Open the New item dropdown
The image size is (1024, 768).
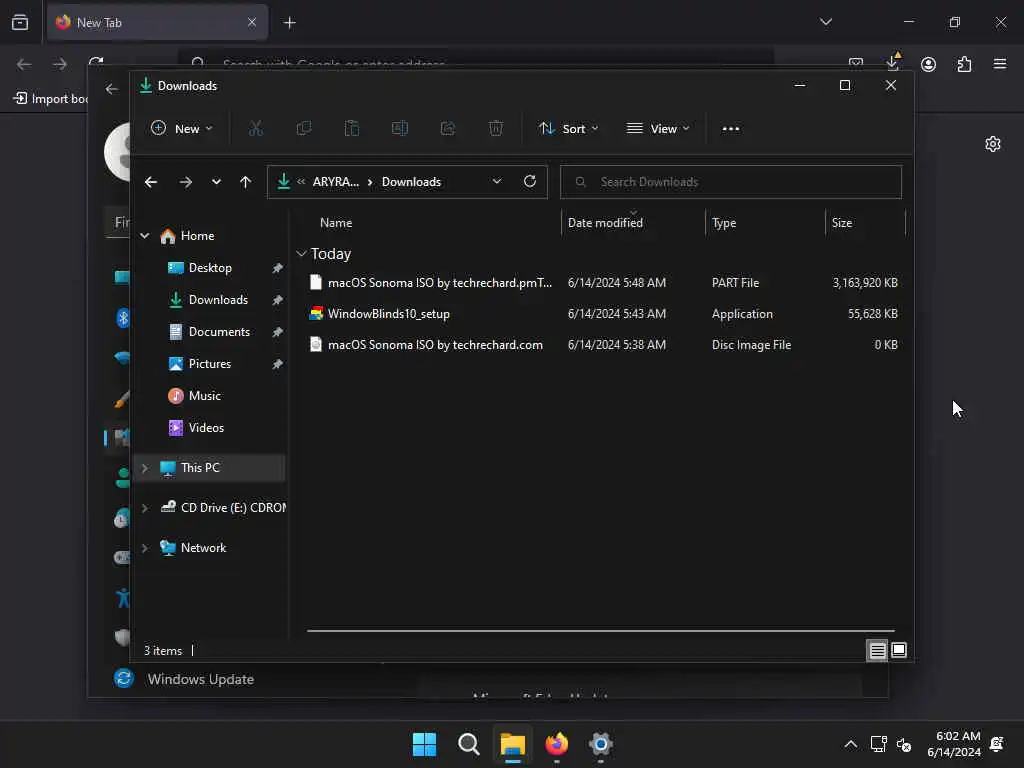182,129
